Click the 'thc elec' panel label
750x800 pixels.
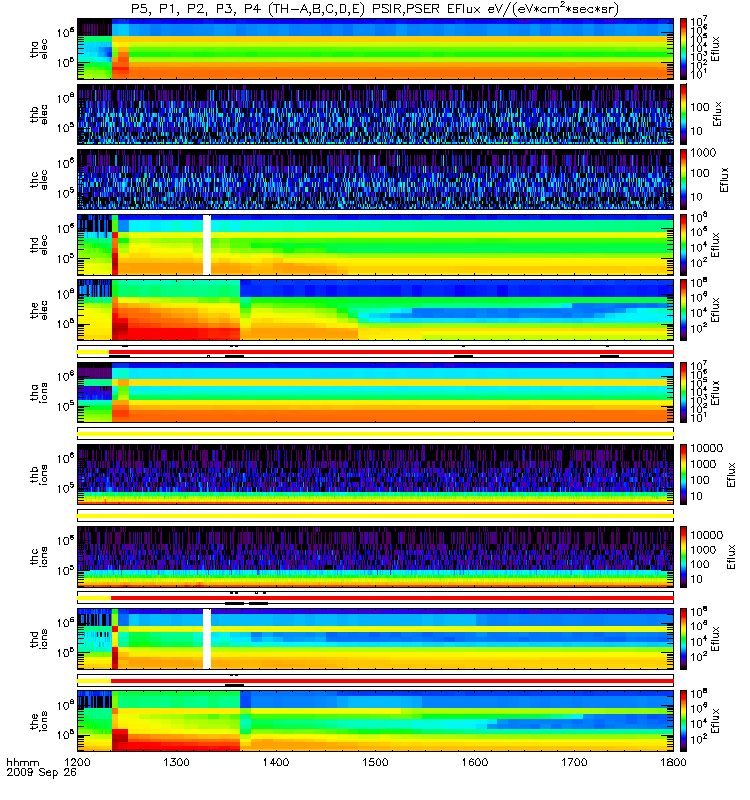[x=39, y=180]
